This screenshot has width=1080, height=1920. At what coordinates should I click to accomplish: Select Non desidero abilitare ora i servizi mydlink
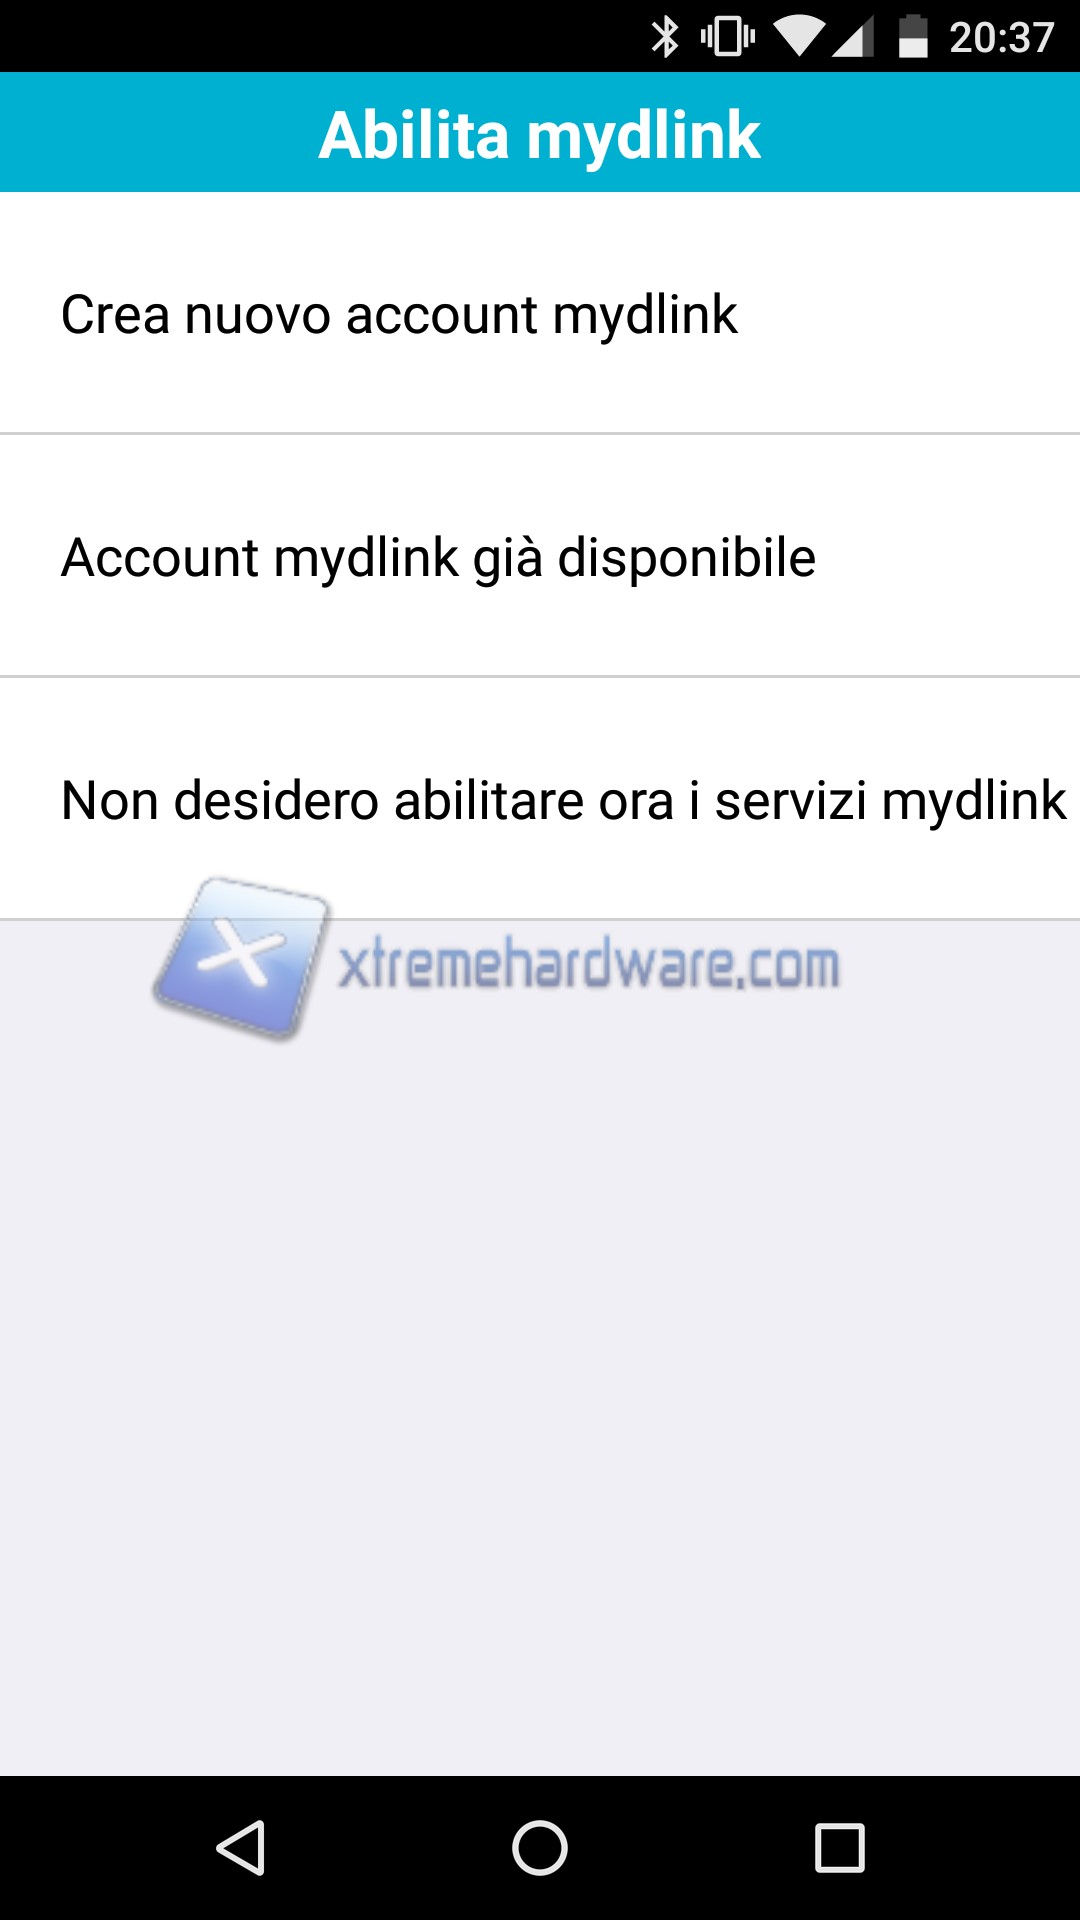540,799
